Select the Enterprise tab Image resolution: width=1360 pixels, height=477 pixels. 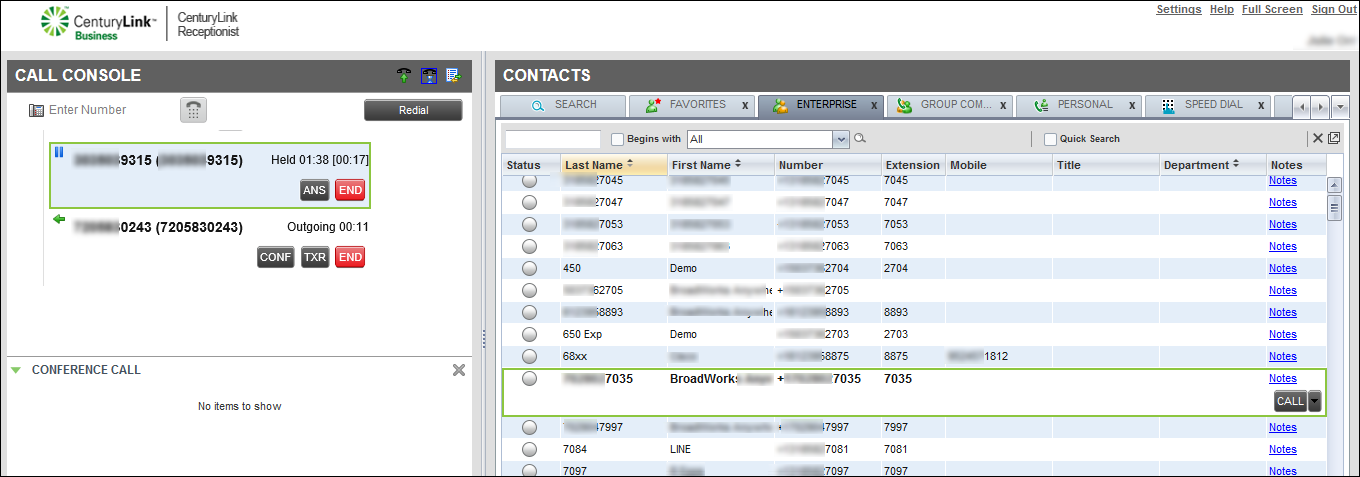point(821,105)
